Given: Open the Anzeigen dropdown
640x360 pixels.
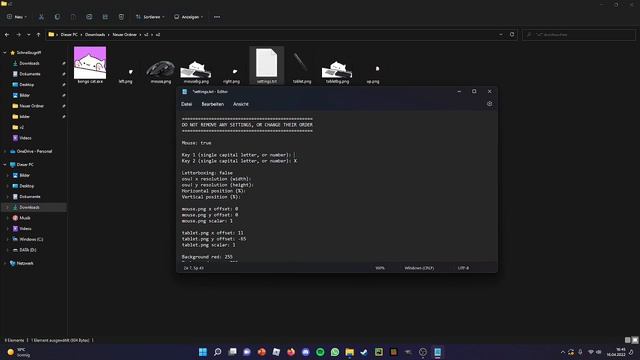Looking at the screenshot, I should [188, 17].
